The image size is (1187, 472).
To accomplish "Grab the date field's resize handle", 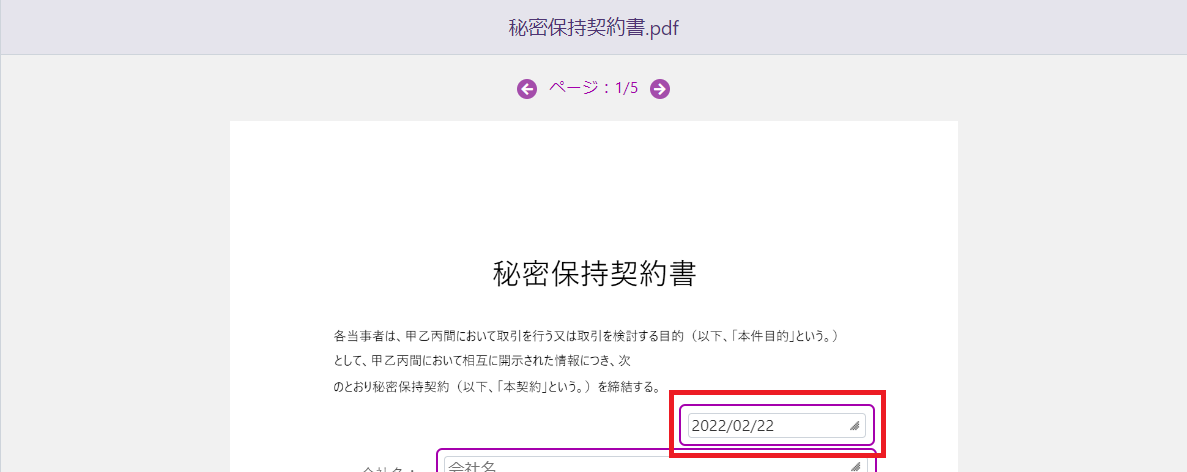I will point(855,426).
